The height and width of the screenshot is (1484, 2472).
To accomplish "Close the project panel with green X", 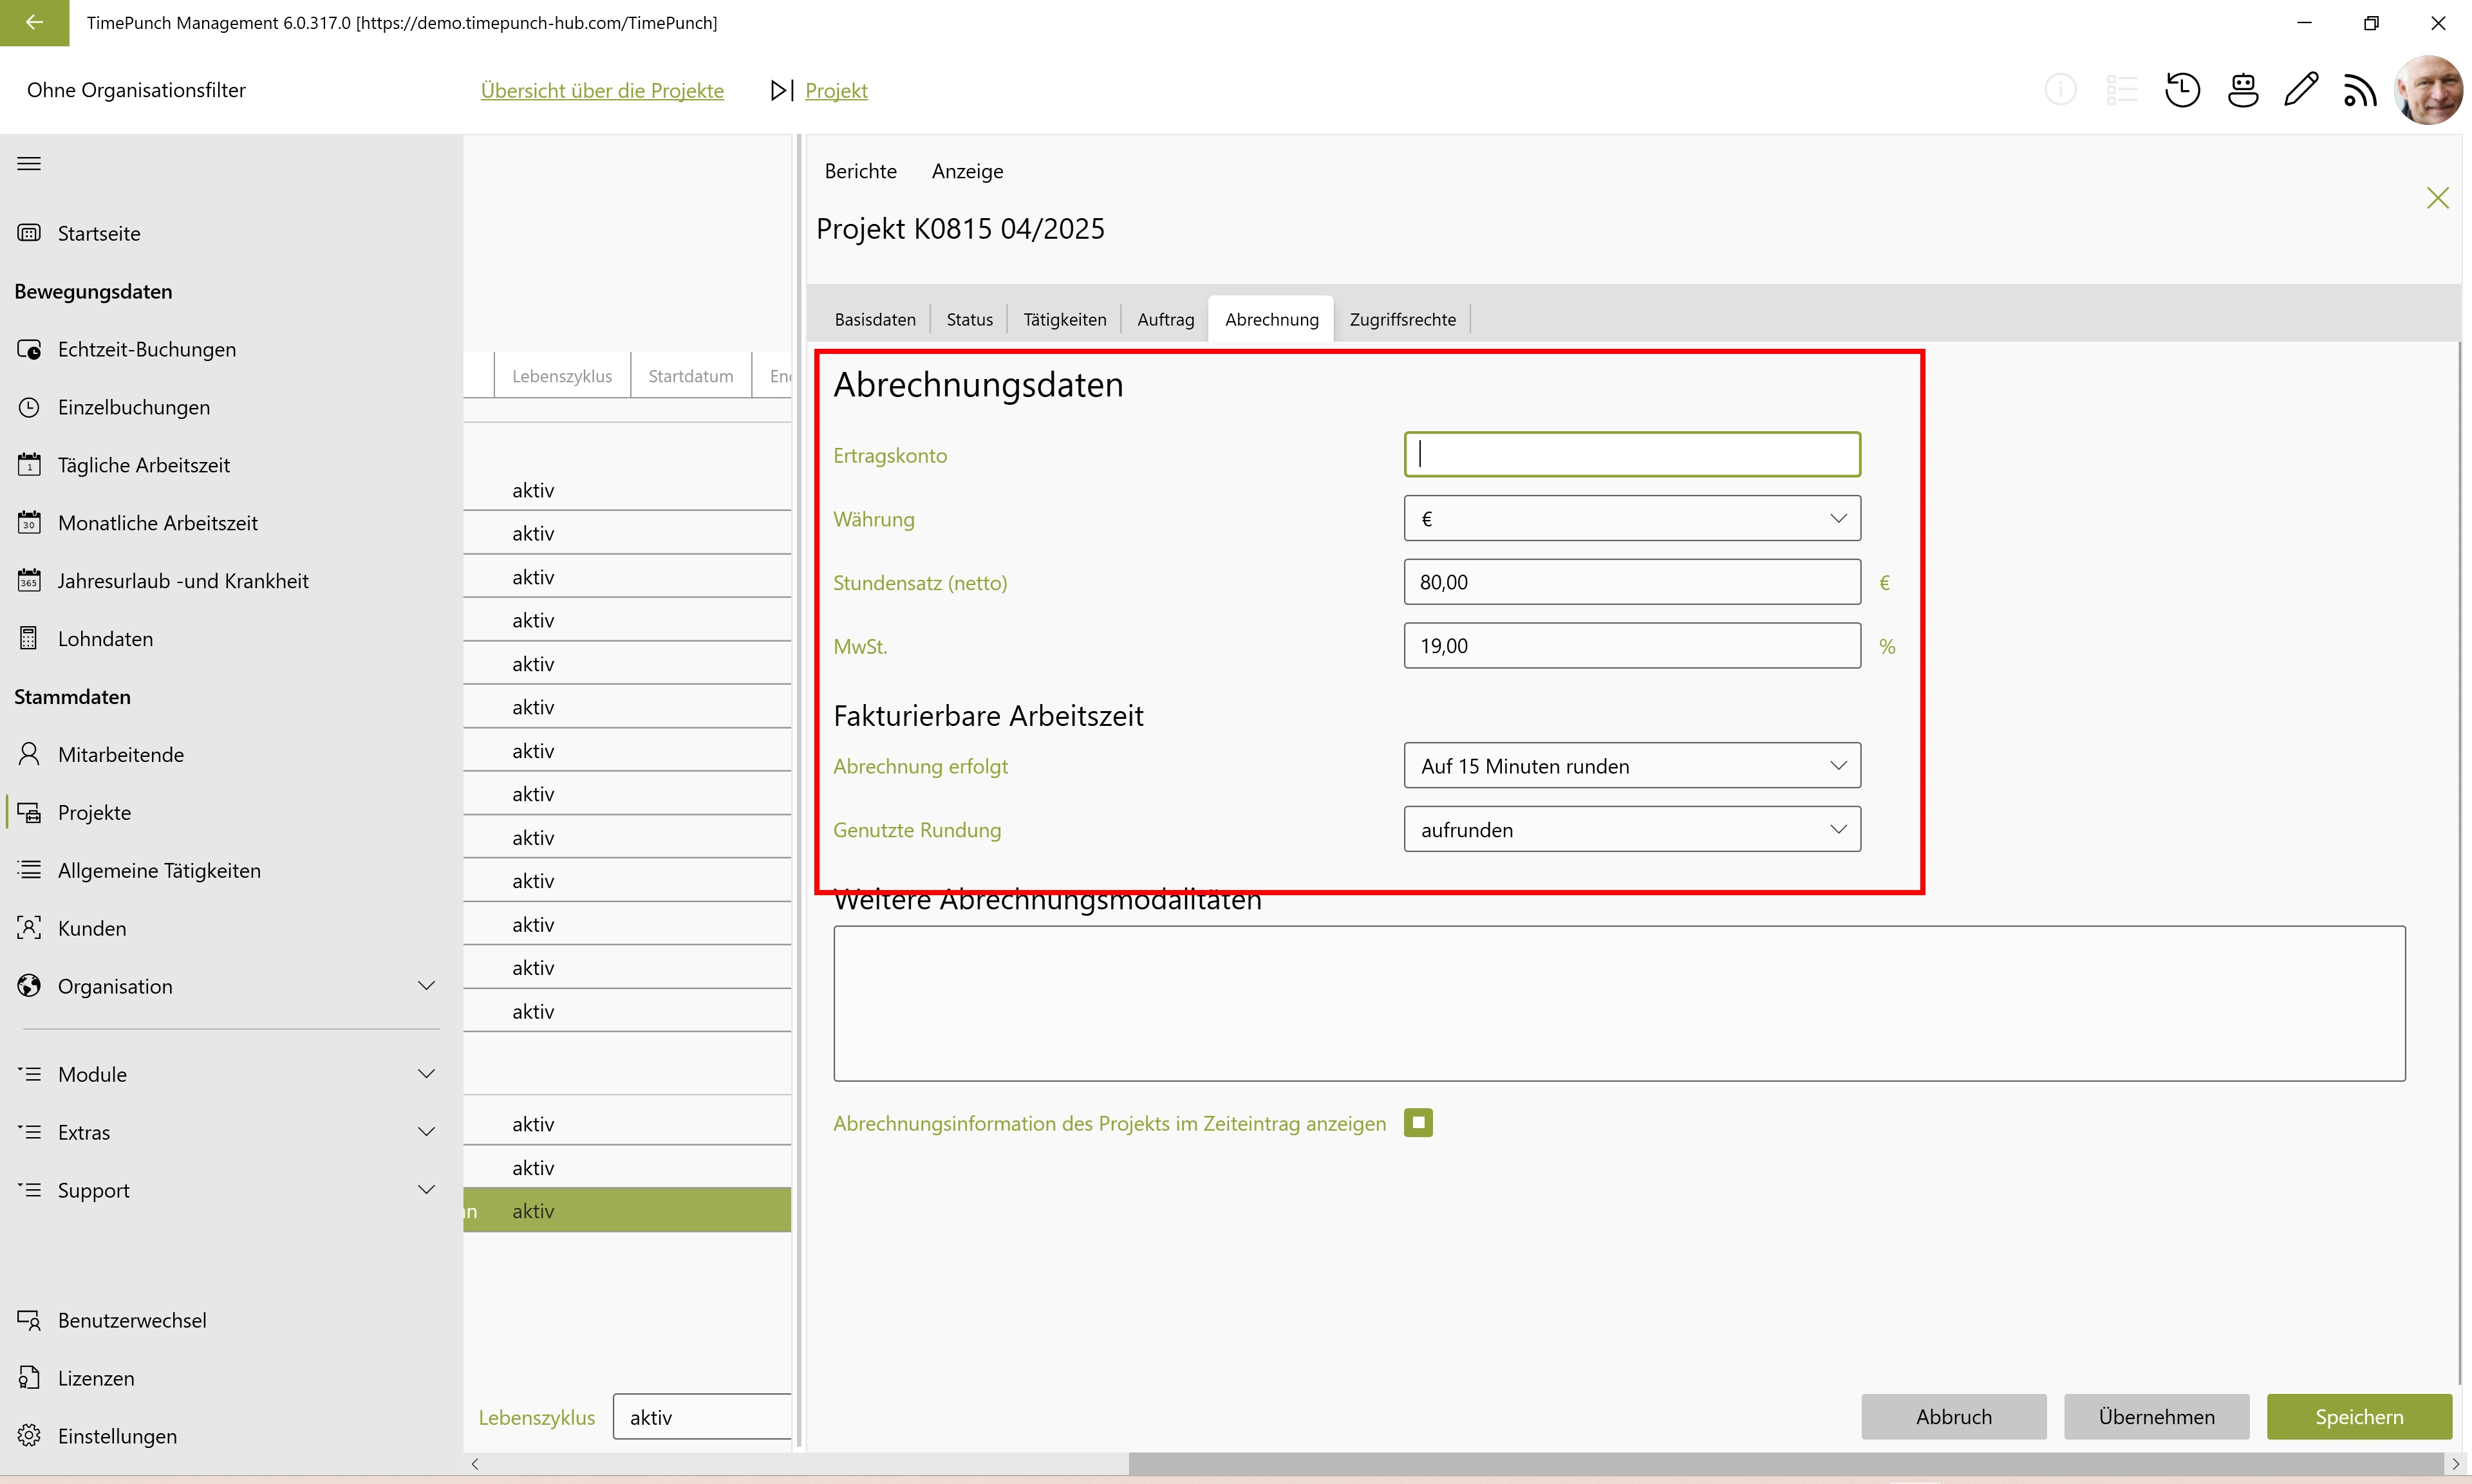I will point(2437,198).
